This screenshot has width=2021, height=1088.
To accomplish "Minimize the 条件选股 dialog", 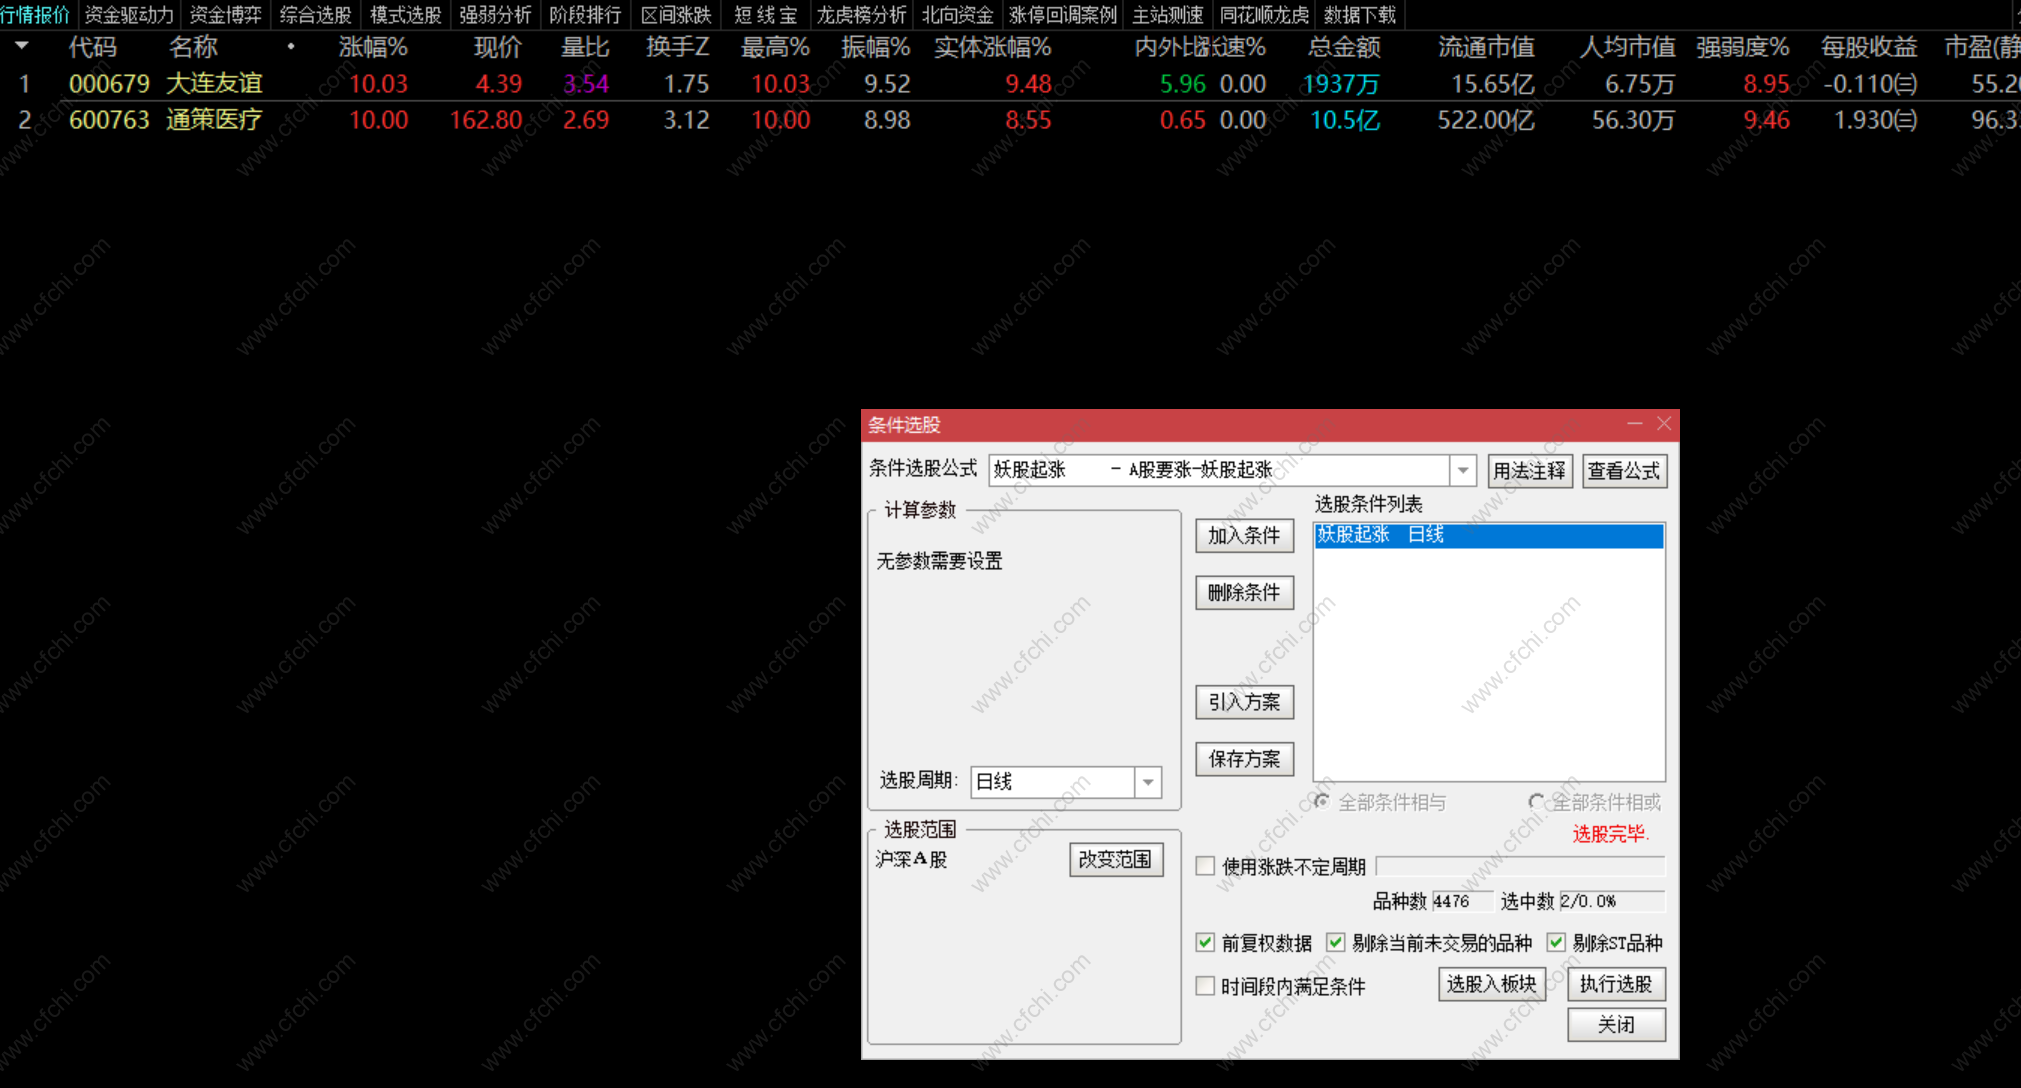I will pyautogui.click(x=1634, y=424).
